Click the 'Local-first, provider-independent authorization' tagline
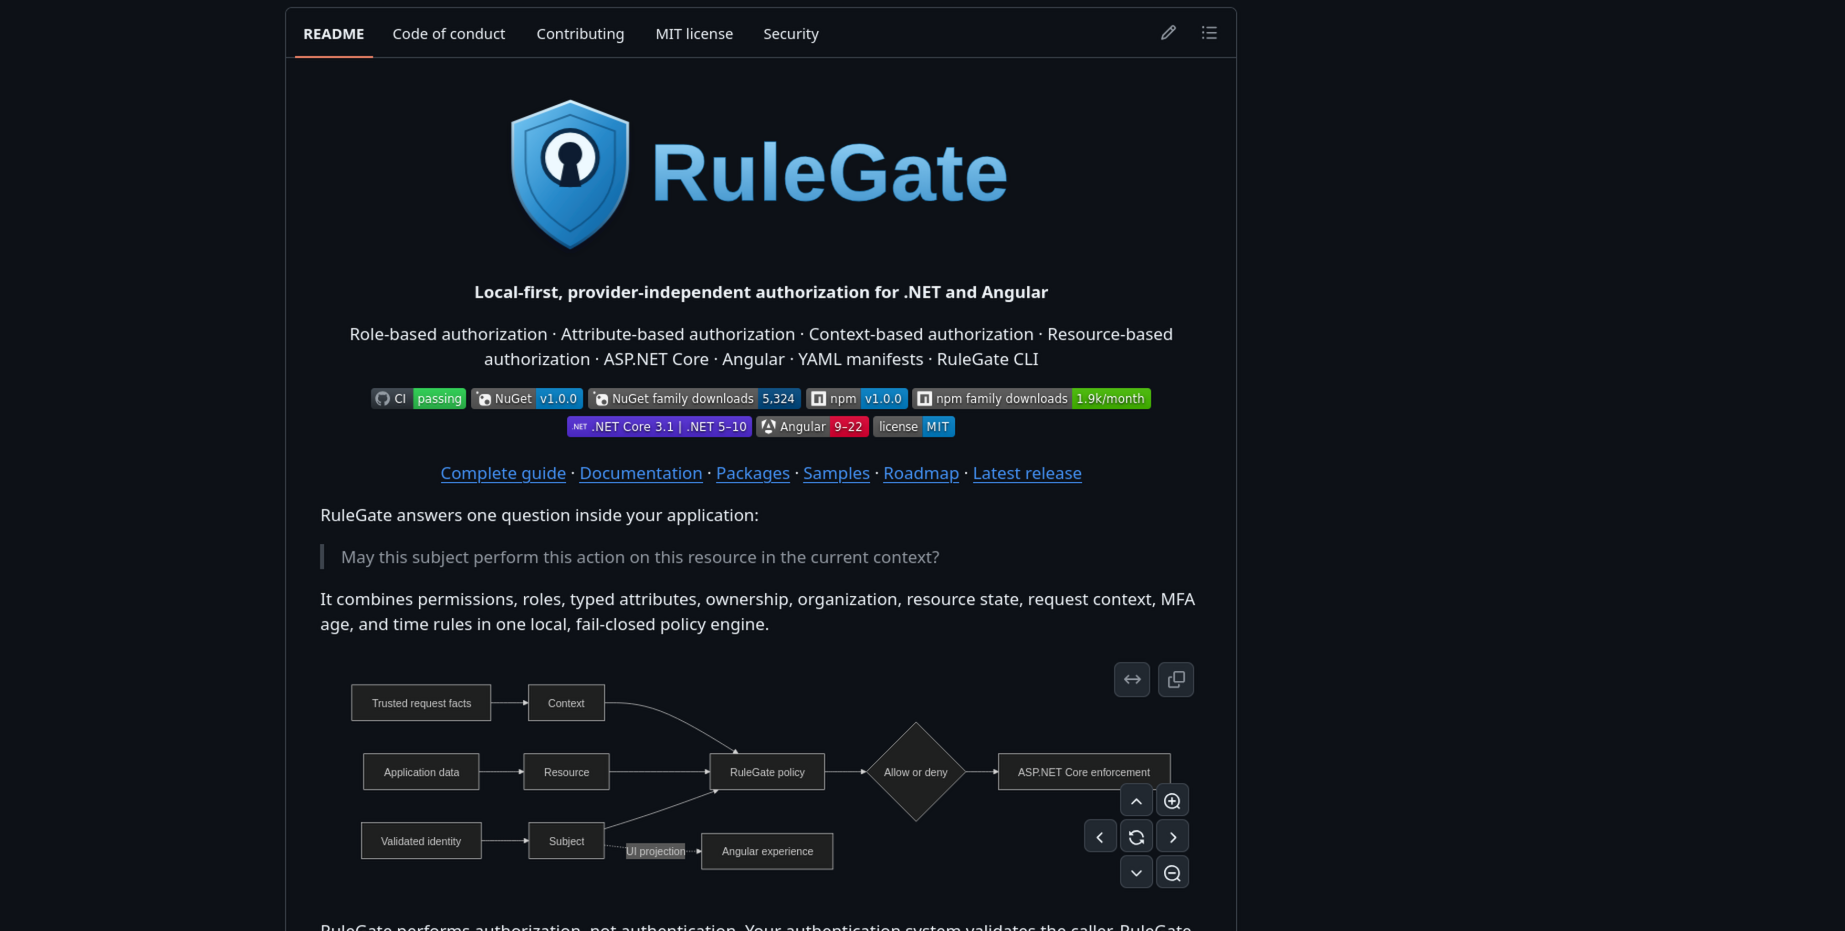1845x931 pixels. [x=761, y=292]
